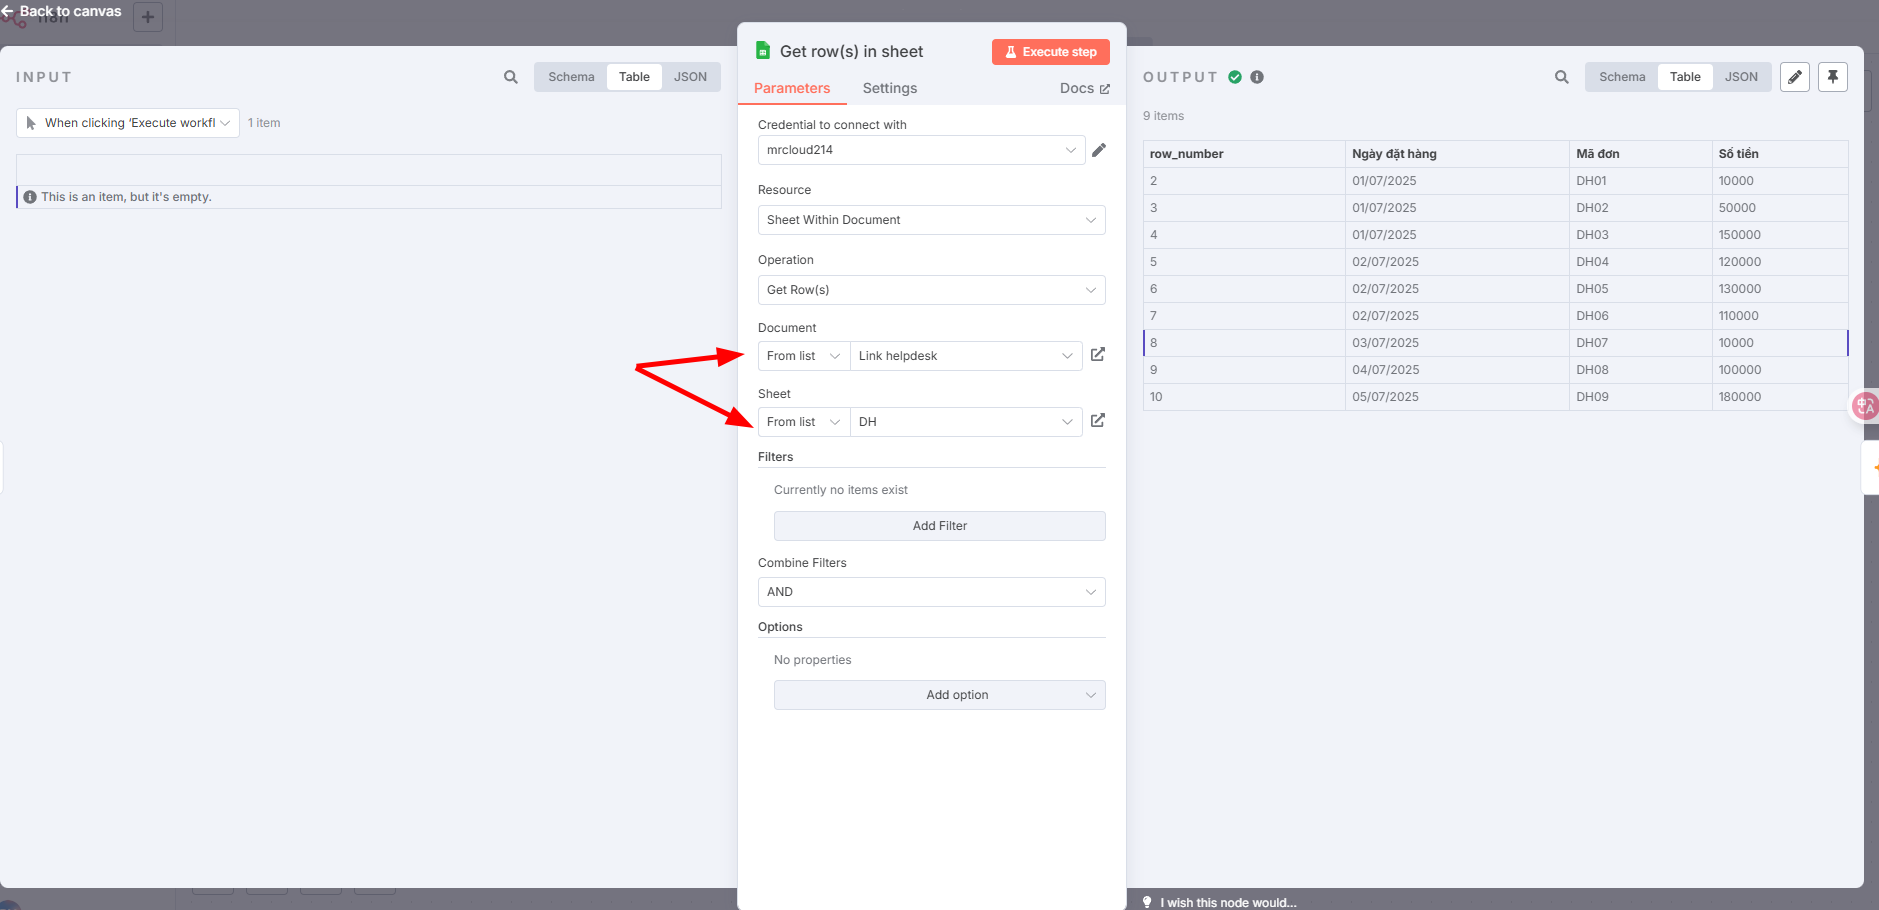Screen dimensions: 1879x910
Task: Click 'I wish this node would...' link
Action: click(1228, 902)
